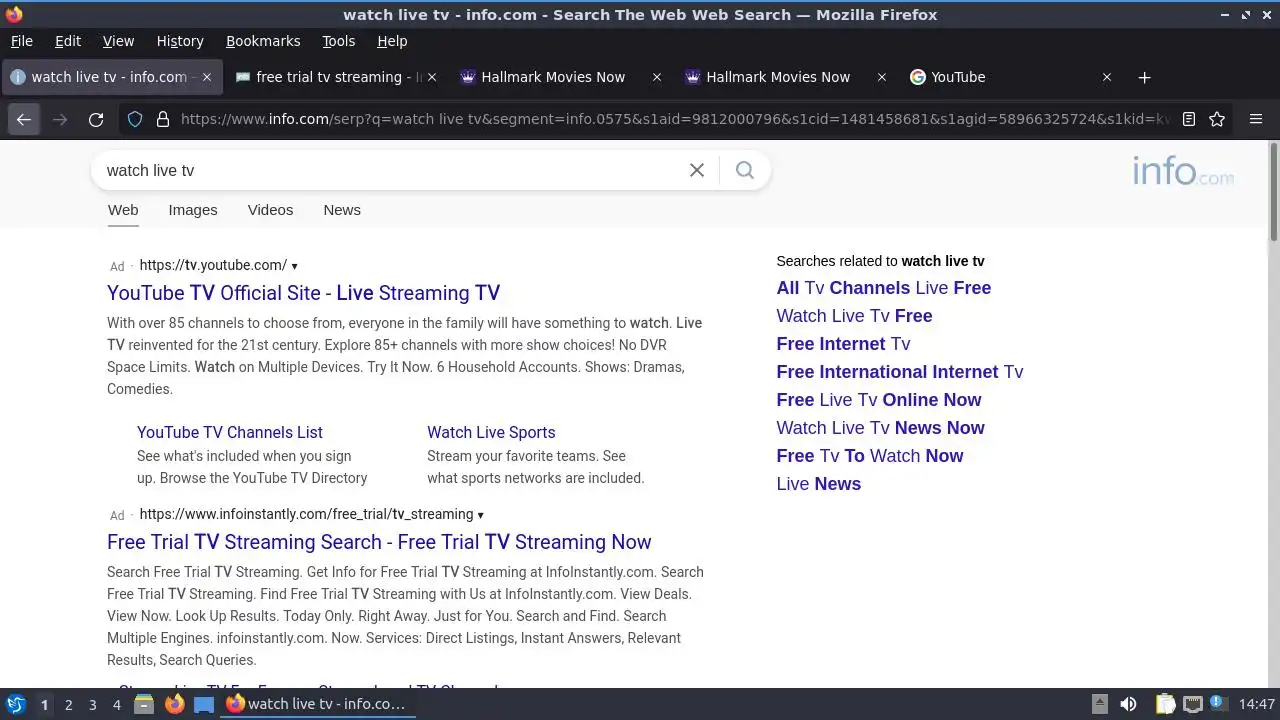The height and width of the screenshot is (720, 1280).
Task: Click the show desktop taskbar icon
Action: tap(204, 704)
